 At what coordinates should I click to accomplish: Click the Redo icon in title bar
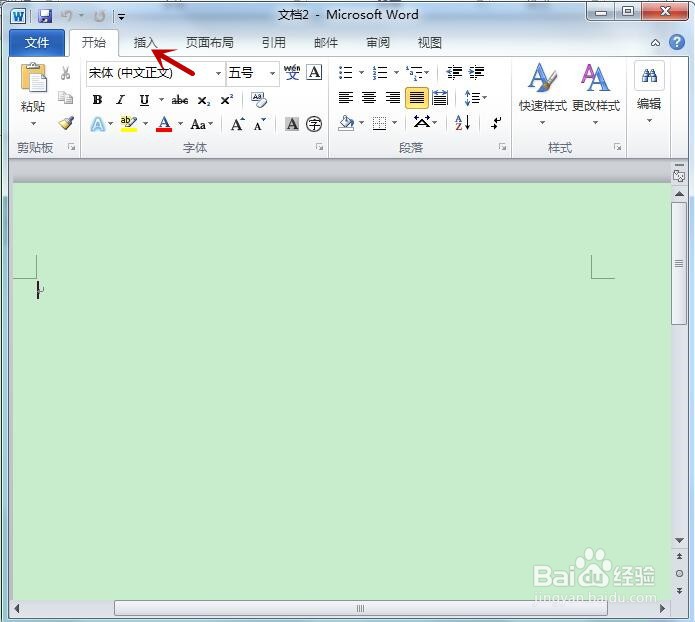coord(99,16)
